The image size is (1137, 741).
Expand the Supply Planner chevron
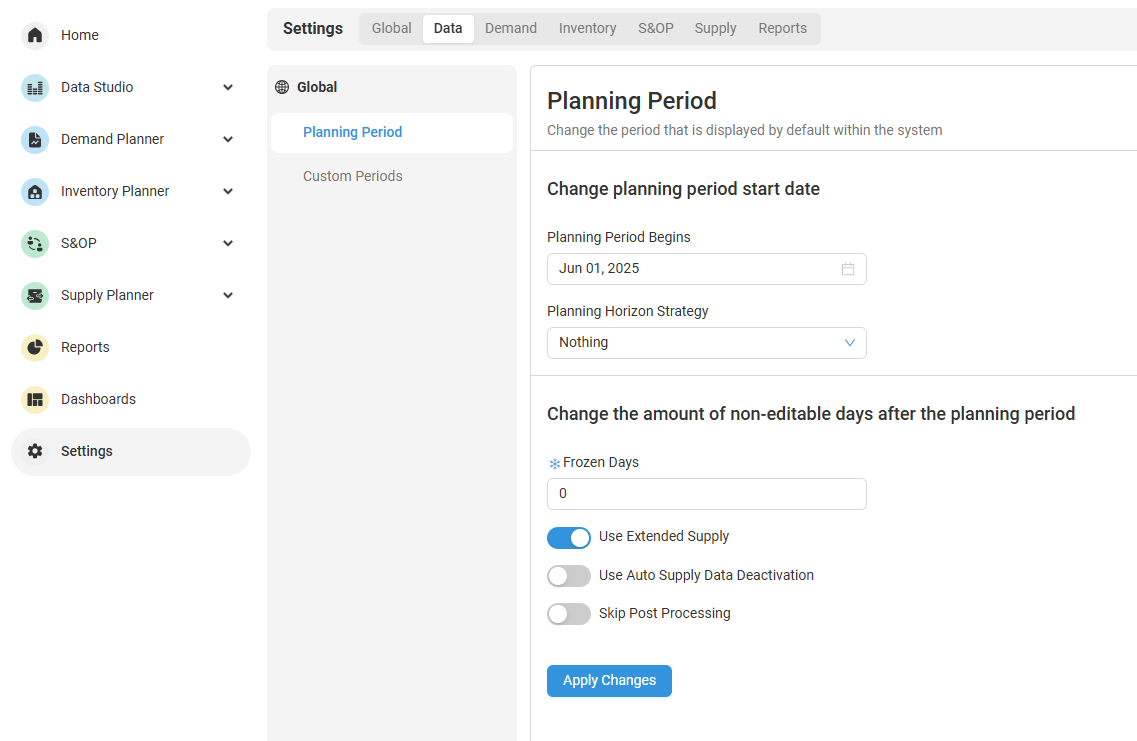coord(228,295)
